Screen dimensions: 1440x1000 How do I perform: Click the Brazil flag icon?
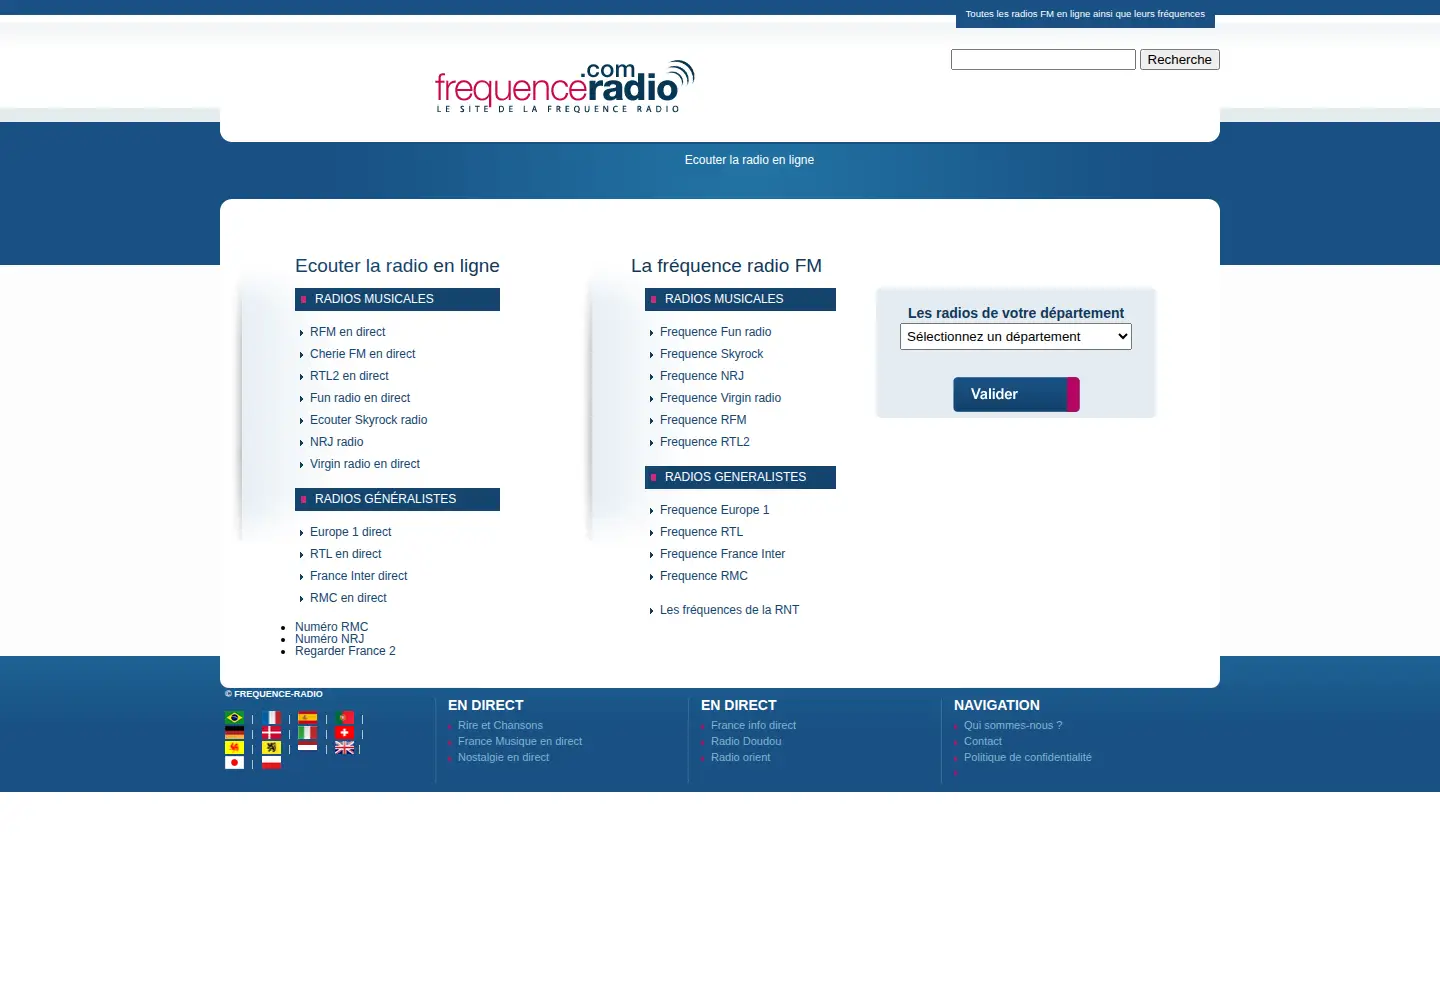pyautogui.click(x=234, y=718)
